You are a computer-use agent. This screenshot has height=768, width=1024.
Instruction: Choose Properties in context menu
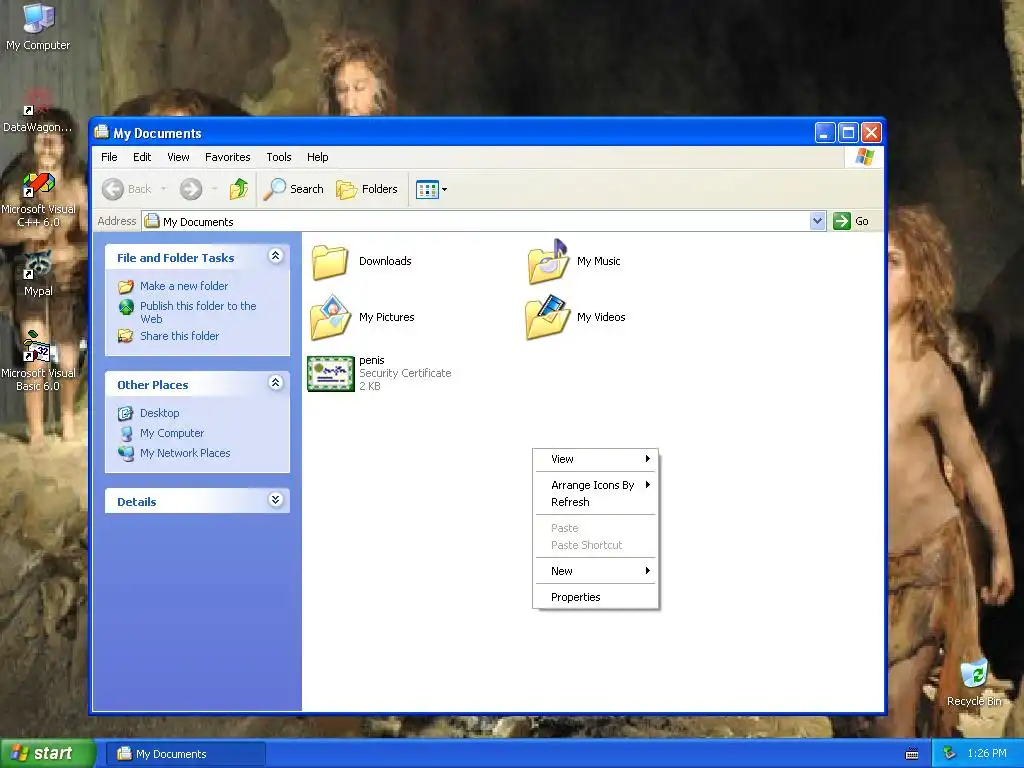pos(596,598)
